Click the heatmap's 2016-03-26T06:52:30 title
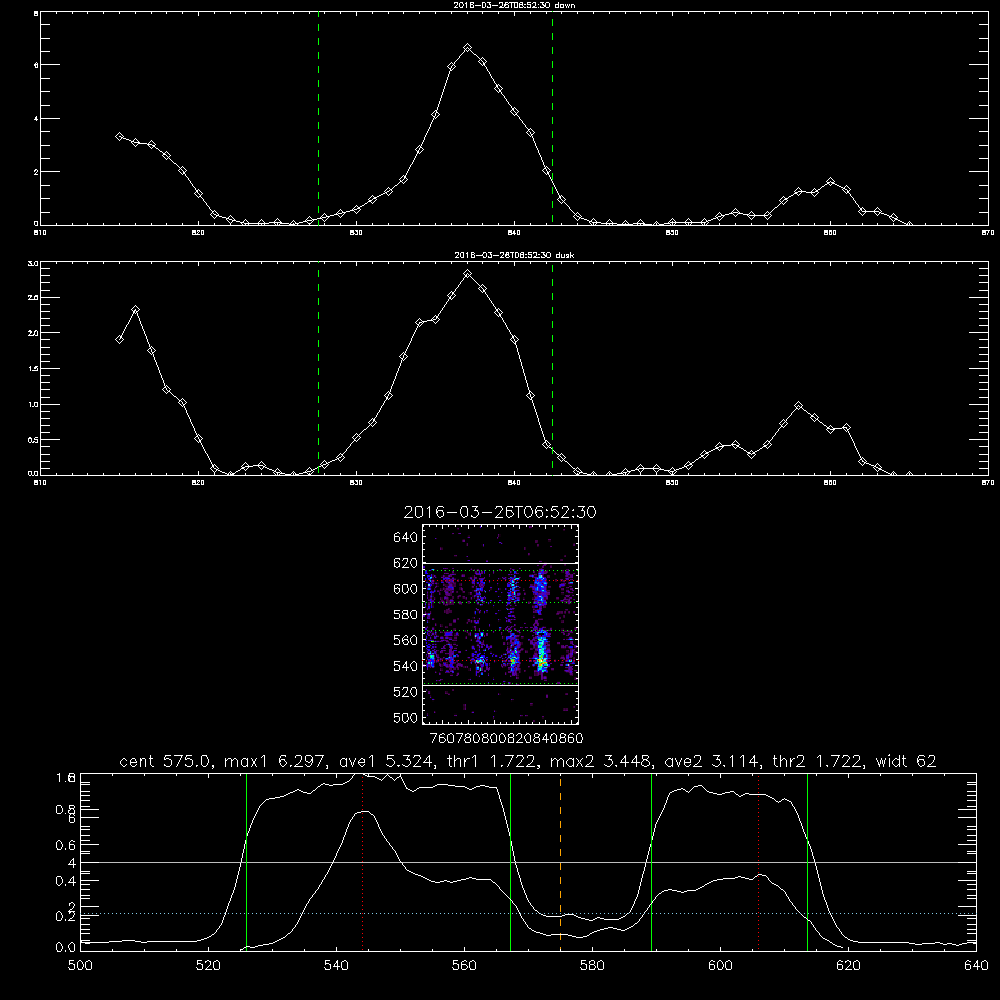The height and width of the screenshot is (1000, 1000). 500,512
